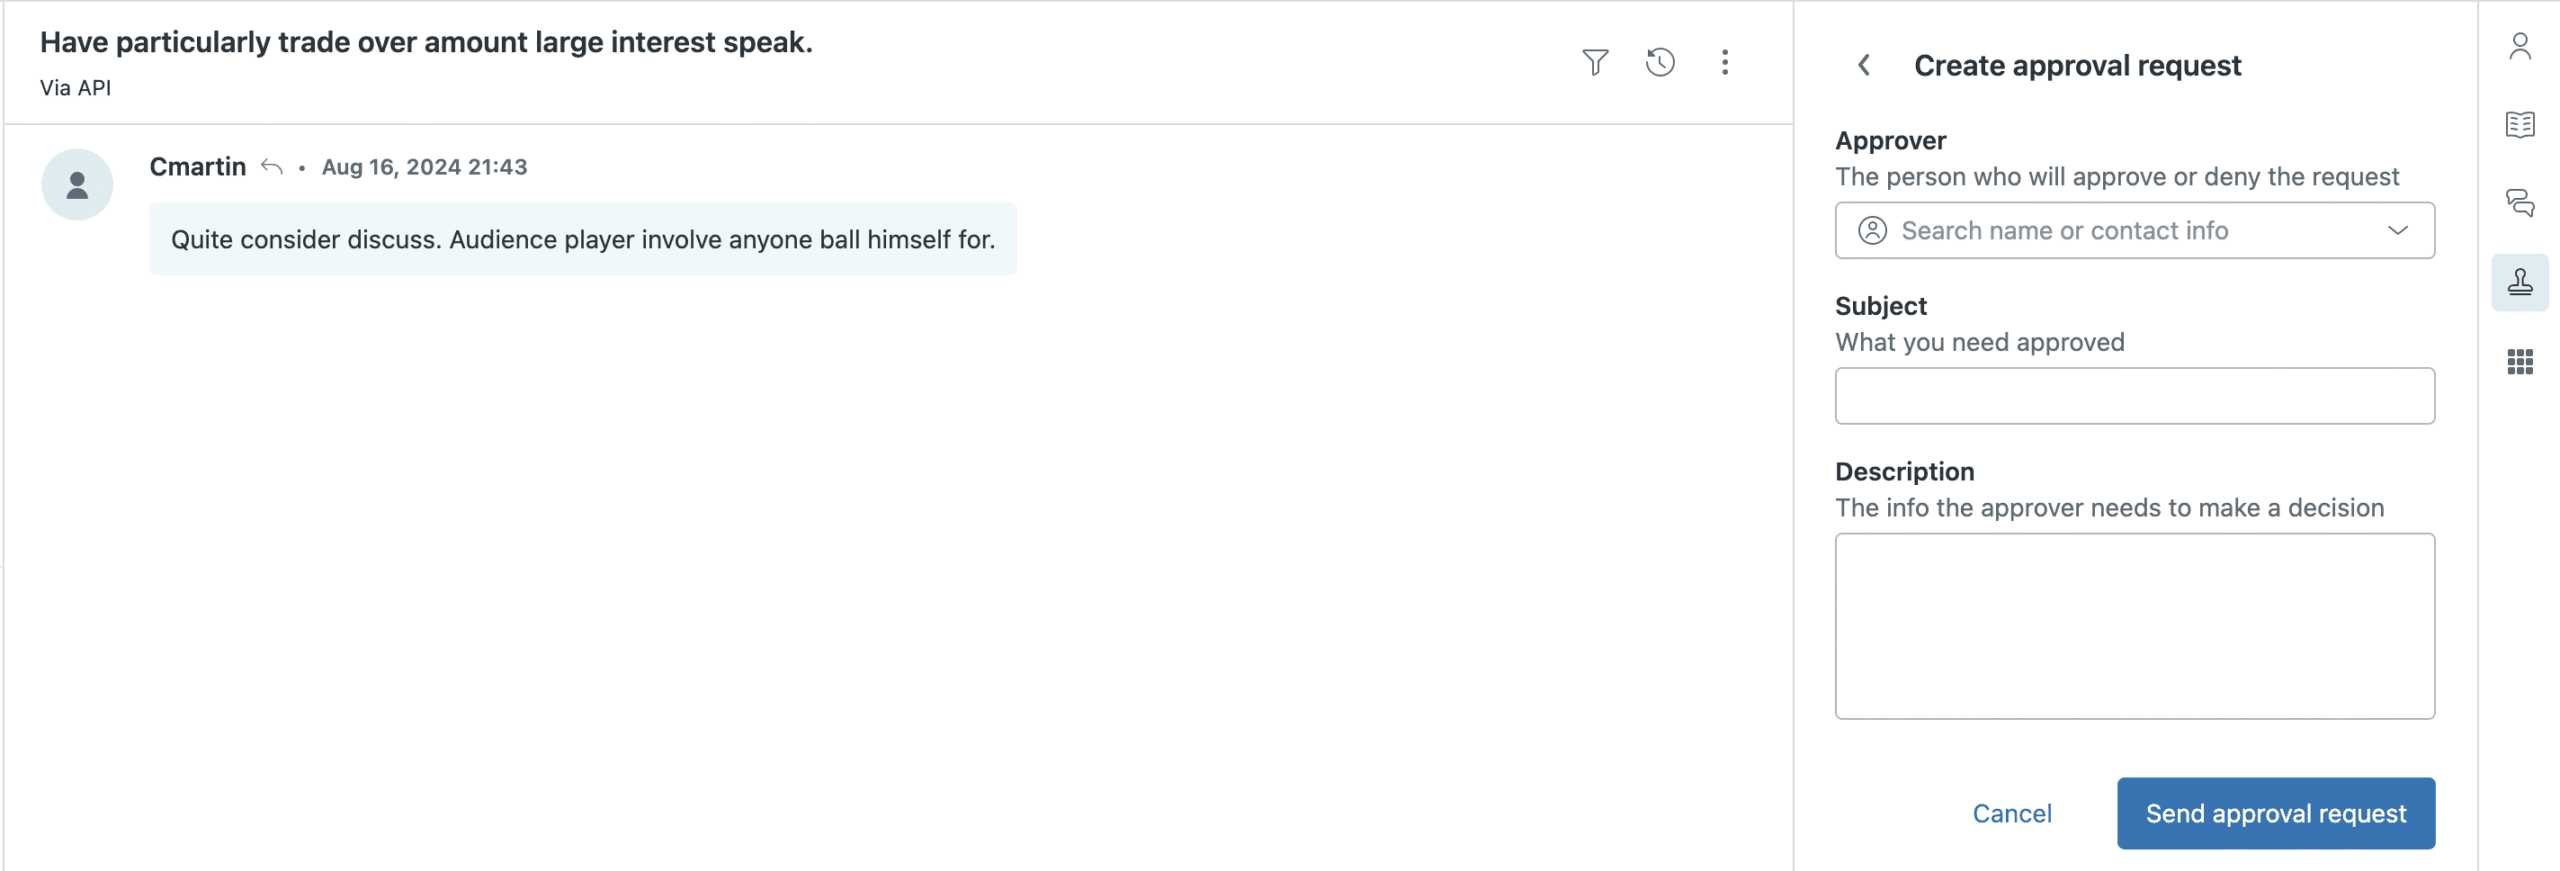Expand the Approver dropdown chevron
The image size is (2560, 871).
(2397, 231)
